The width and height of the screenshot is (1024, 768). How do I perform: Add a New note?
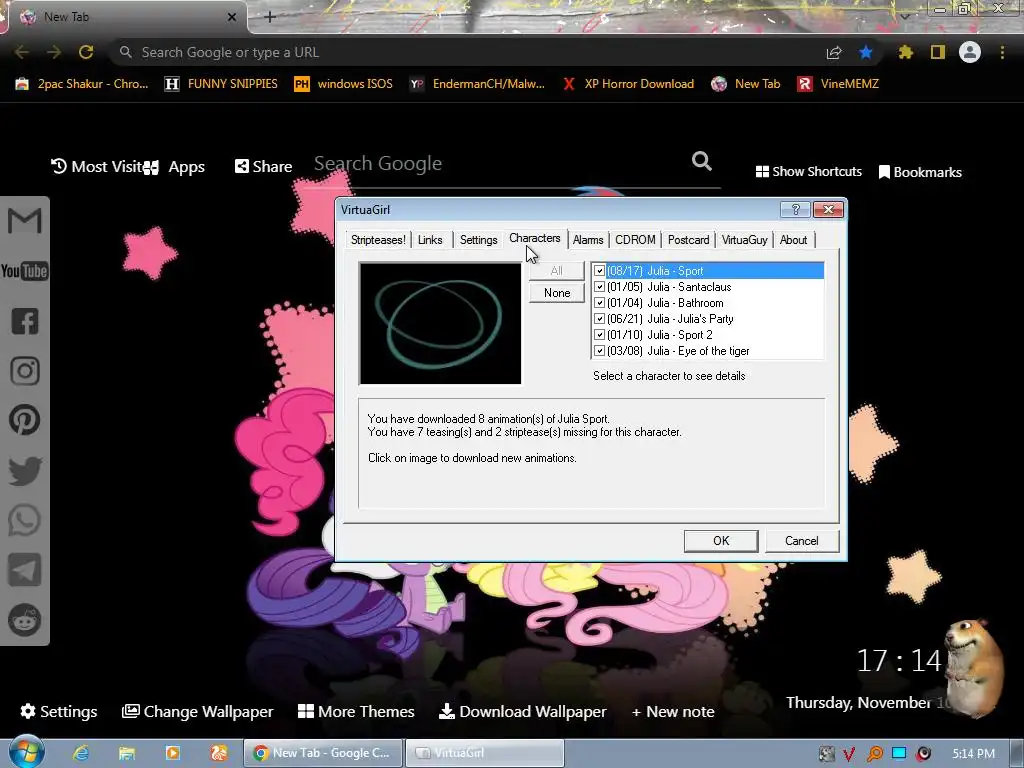coord(673,711)
